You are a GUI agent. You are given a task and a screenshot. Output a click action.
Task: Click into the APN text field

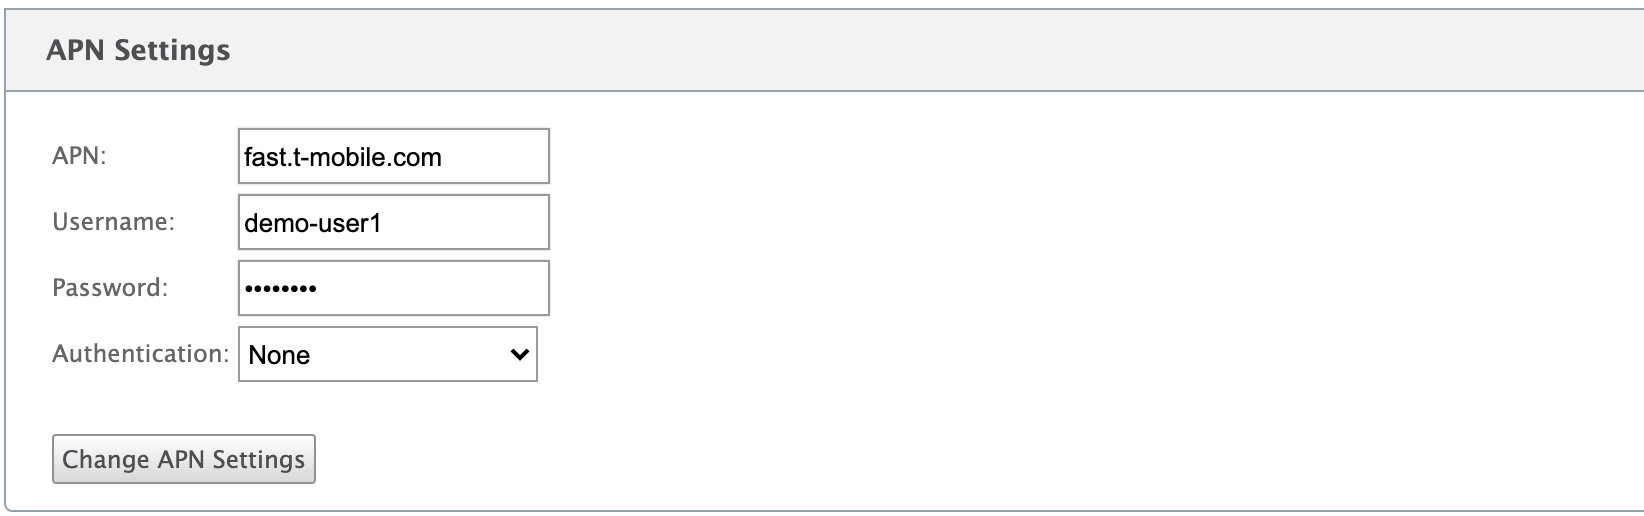(x=394, y=156)
